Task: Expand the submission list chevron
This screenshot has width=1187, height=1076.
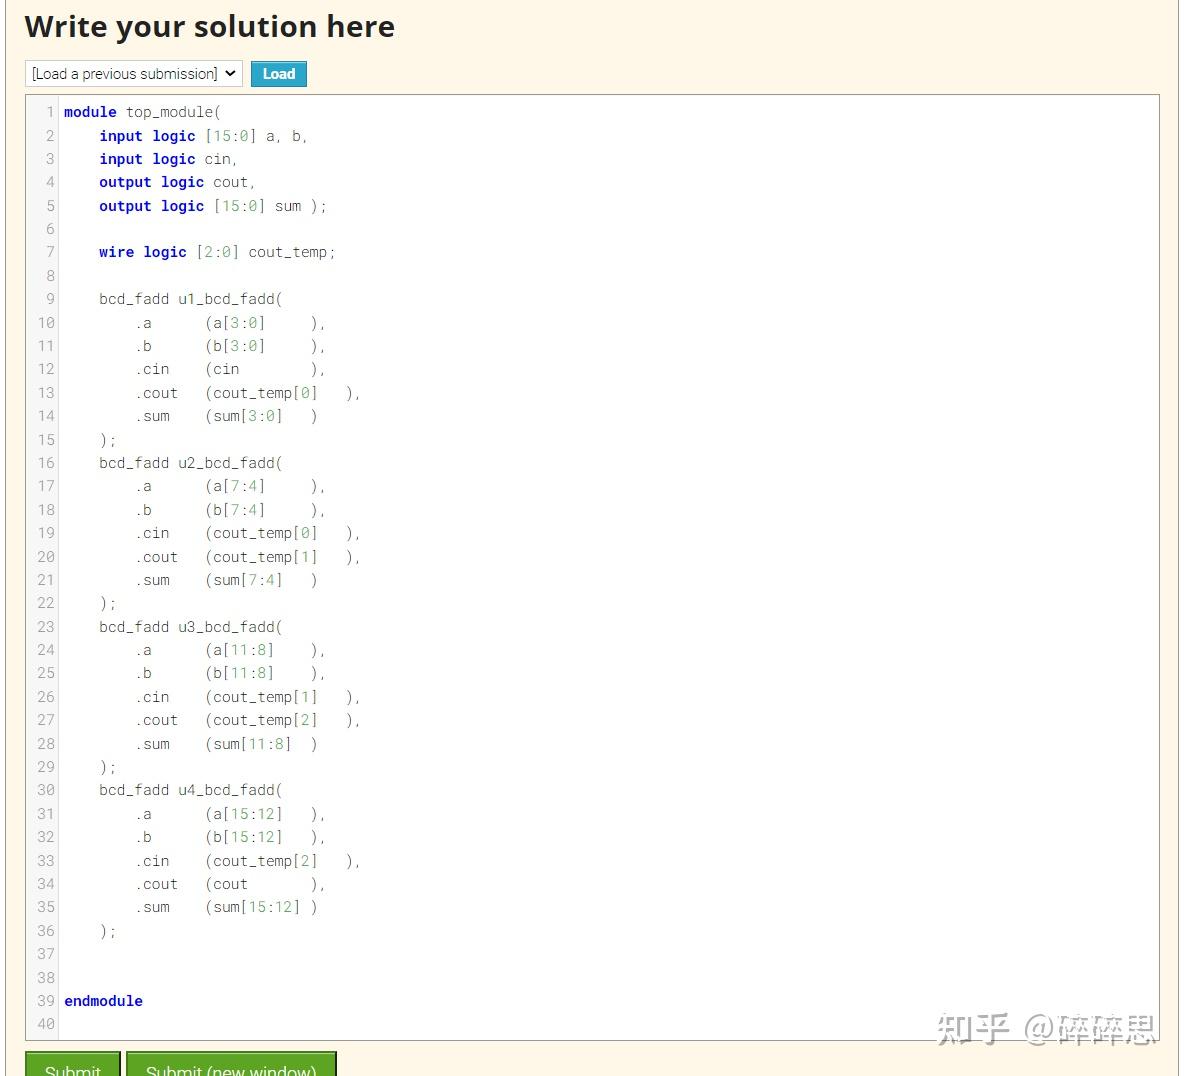Action: coord(231,73)
